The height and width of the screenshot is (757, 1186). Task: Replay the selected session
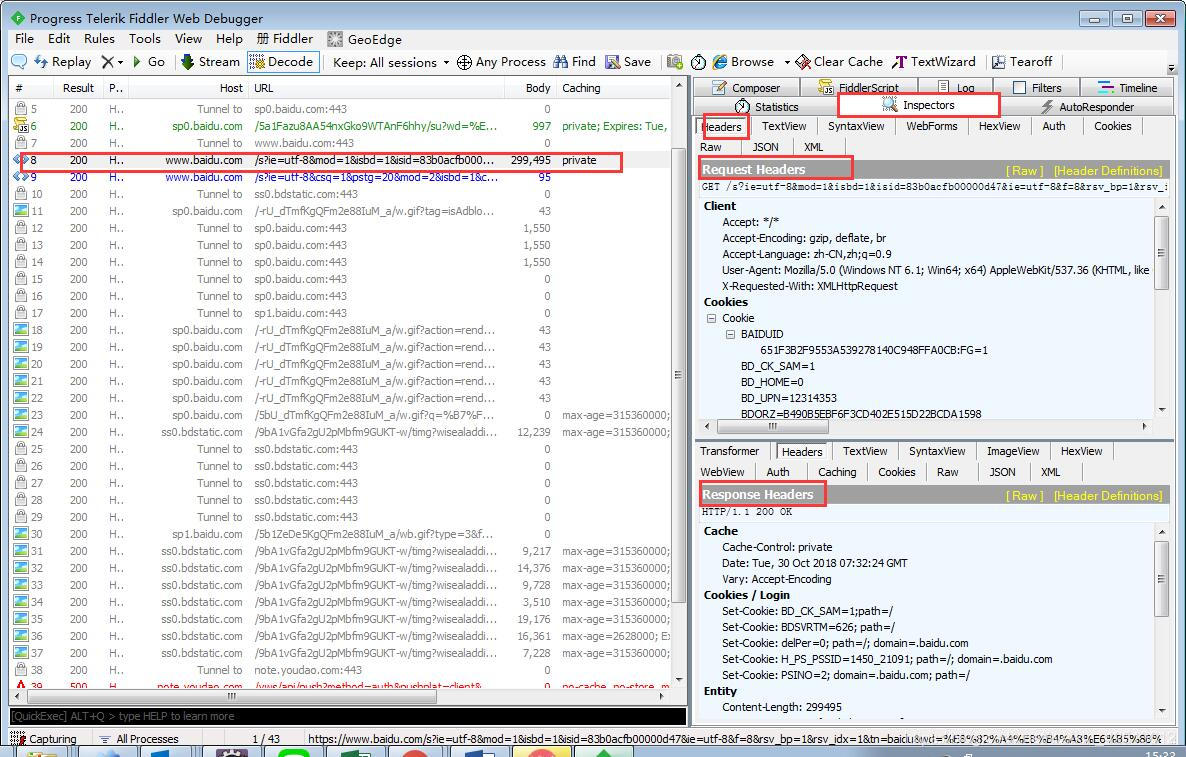click(x=63, y=62)
